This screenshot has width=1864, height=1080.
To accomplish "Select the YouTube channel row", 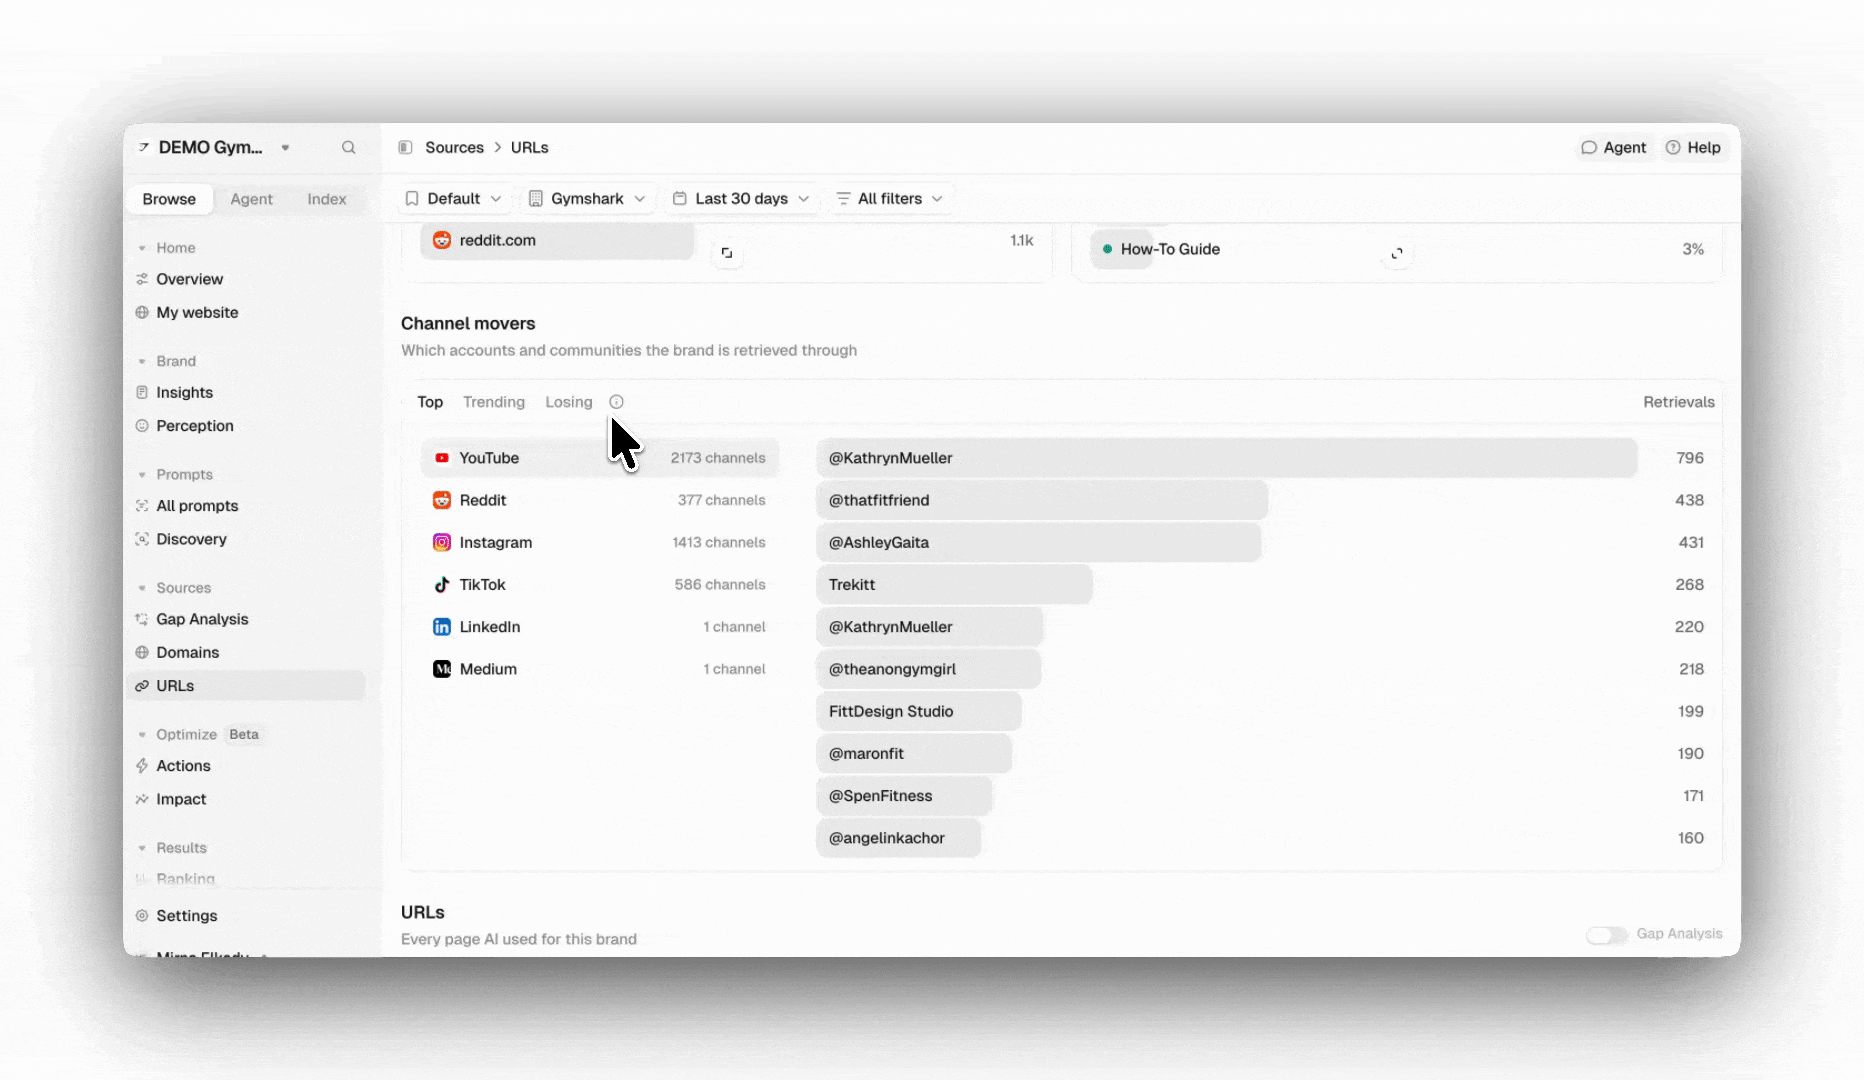I will tap(600, 458).
